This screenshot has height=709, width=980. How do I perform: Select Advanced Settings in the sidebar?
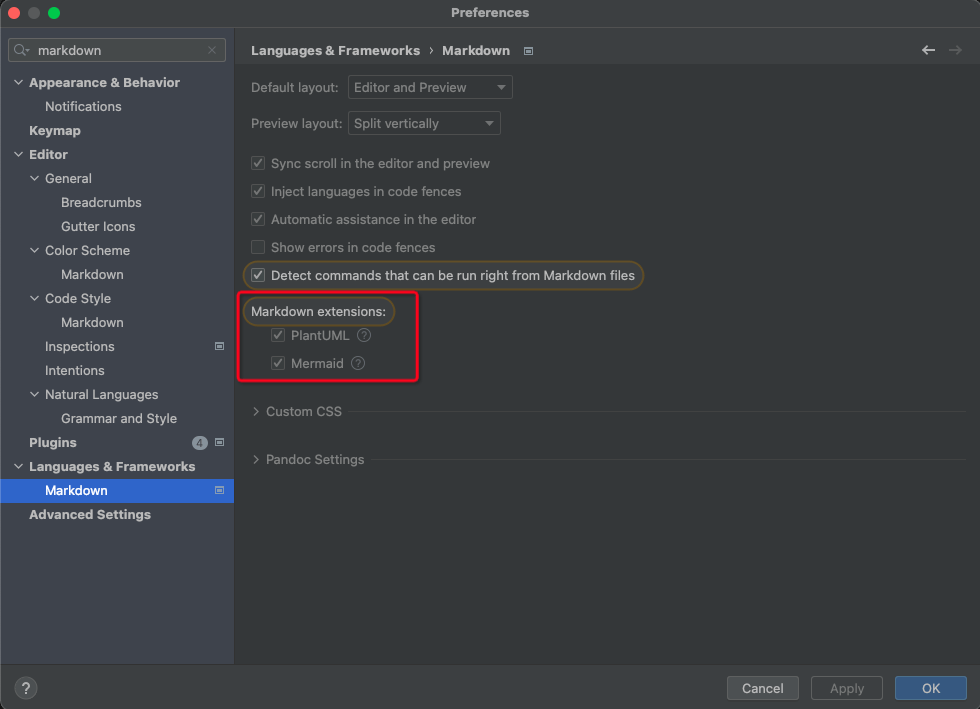point(90,515)
